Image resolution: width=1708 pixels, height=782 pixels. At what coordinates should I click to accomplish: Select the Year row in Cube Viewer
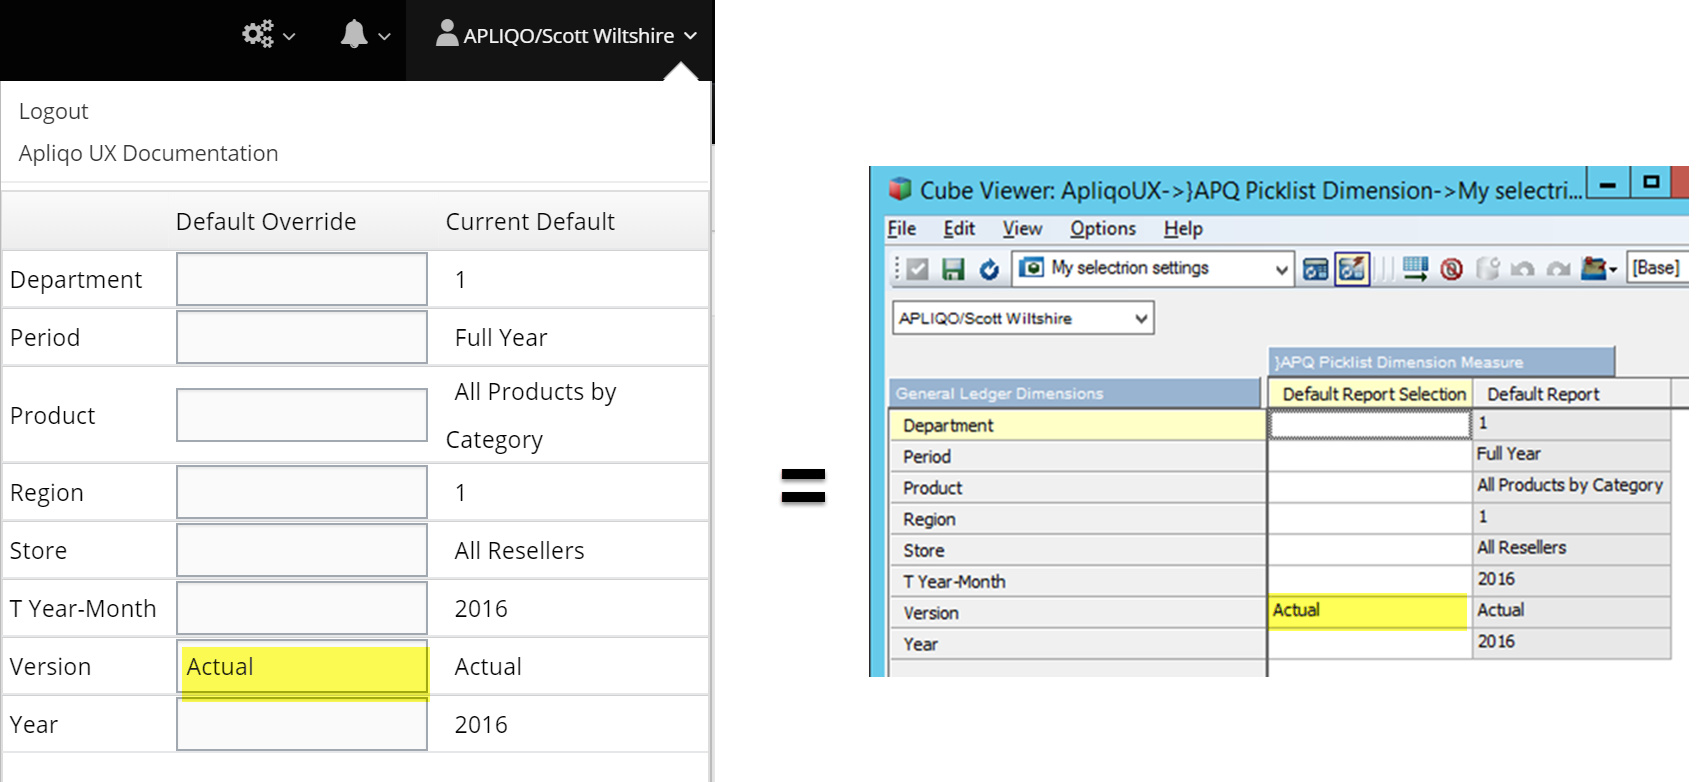1077,644
